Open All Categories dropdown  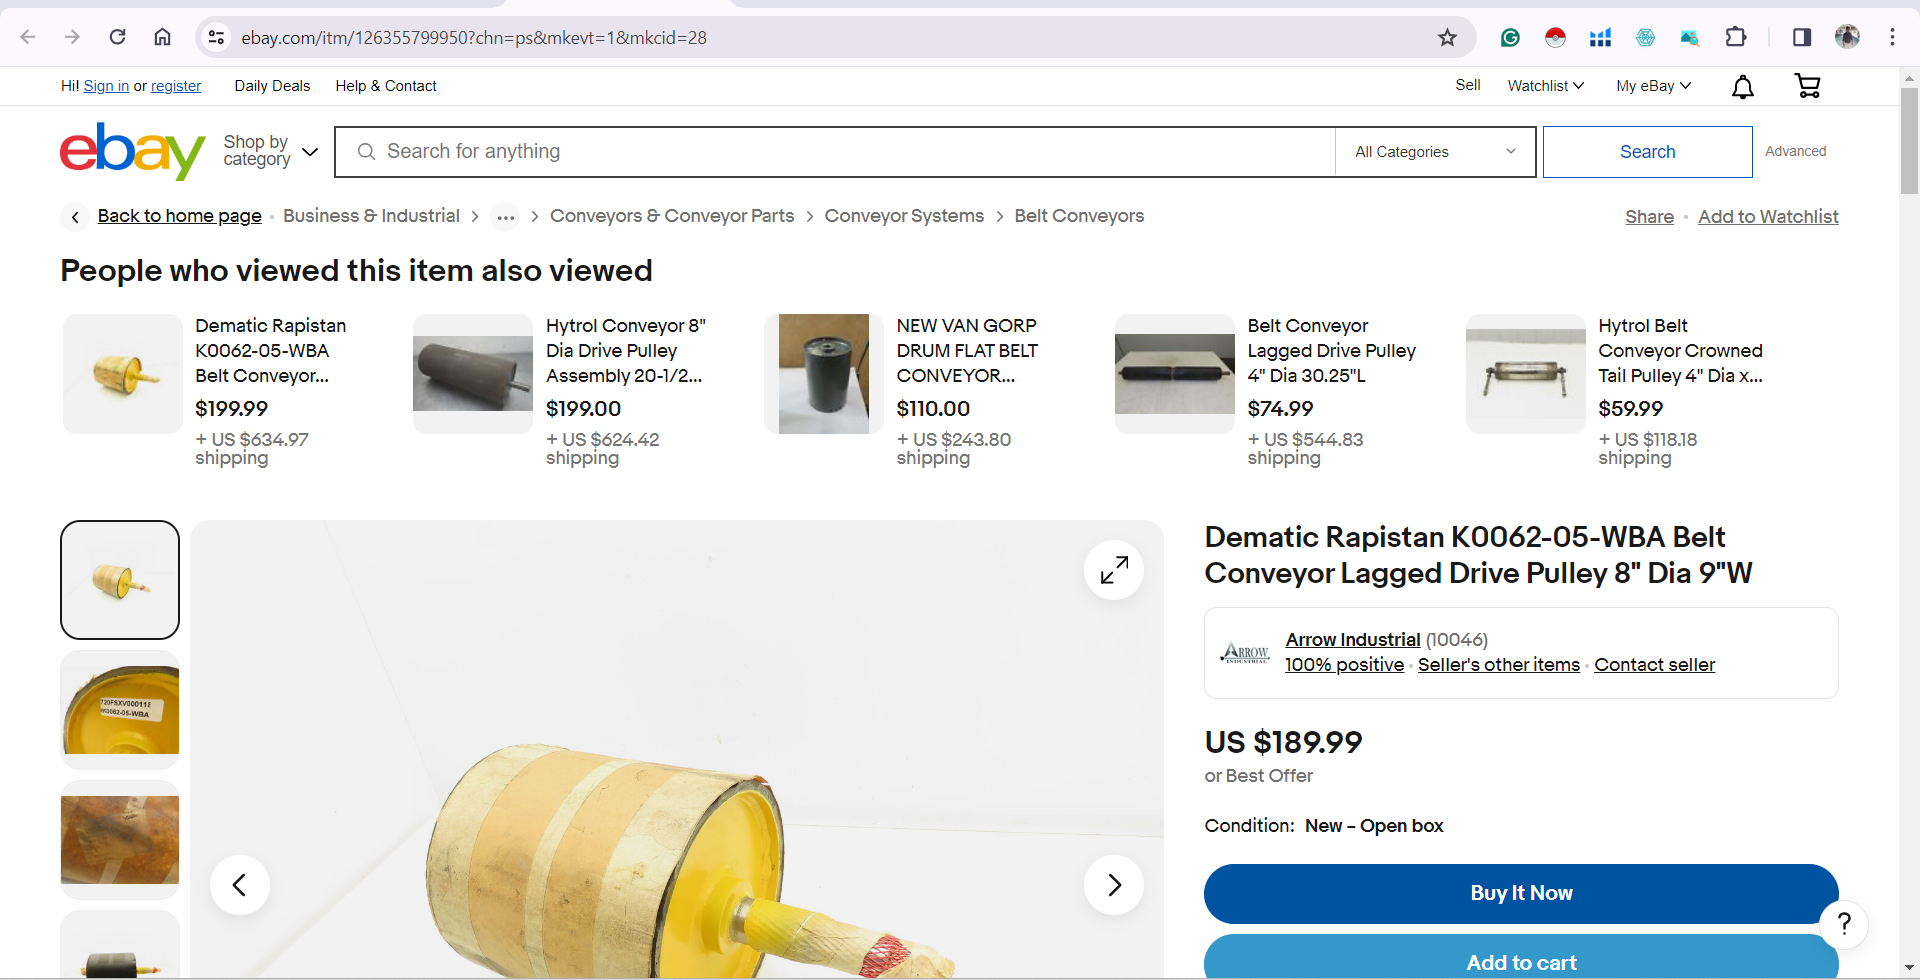(1435, 152)
